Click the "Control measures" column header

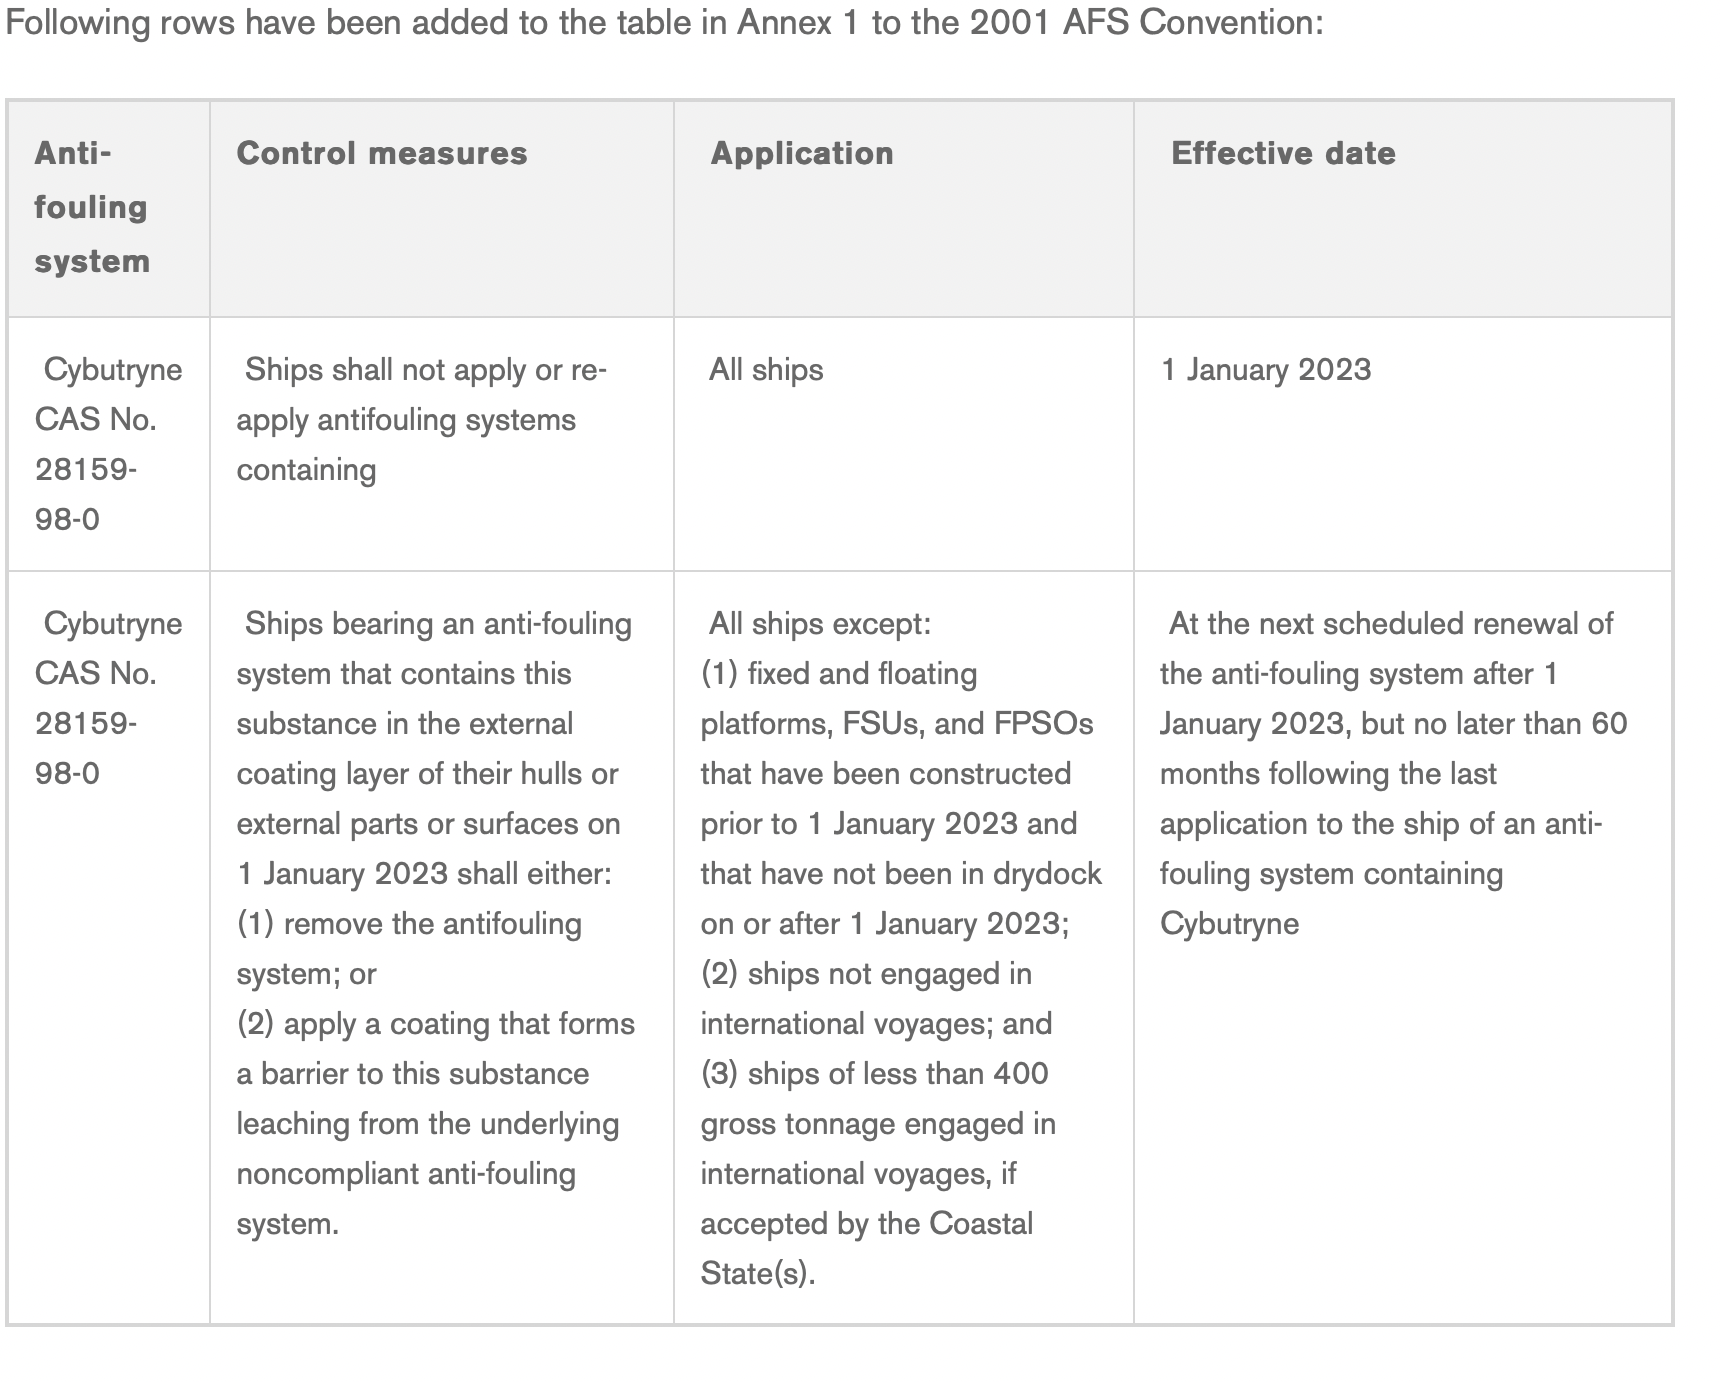coord(381,153)
